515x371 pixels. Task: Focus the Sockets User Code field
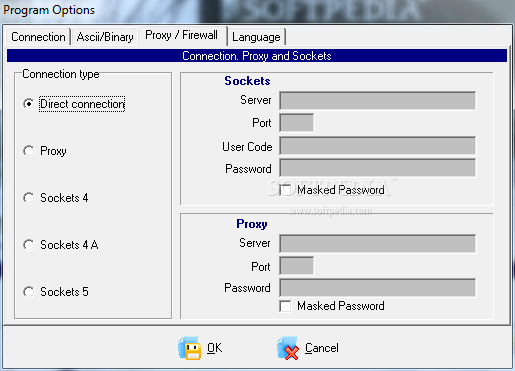(378, 146)
